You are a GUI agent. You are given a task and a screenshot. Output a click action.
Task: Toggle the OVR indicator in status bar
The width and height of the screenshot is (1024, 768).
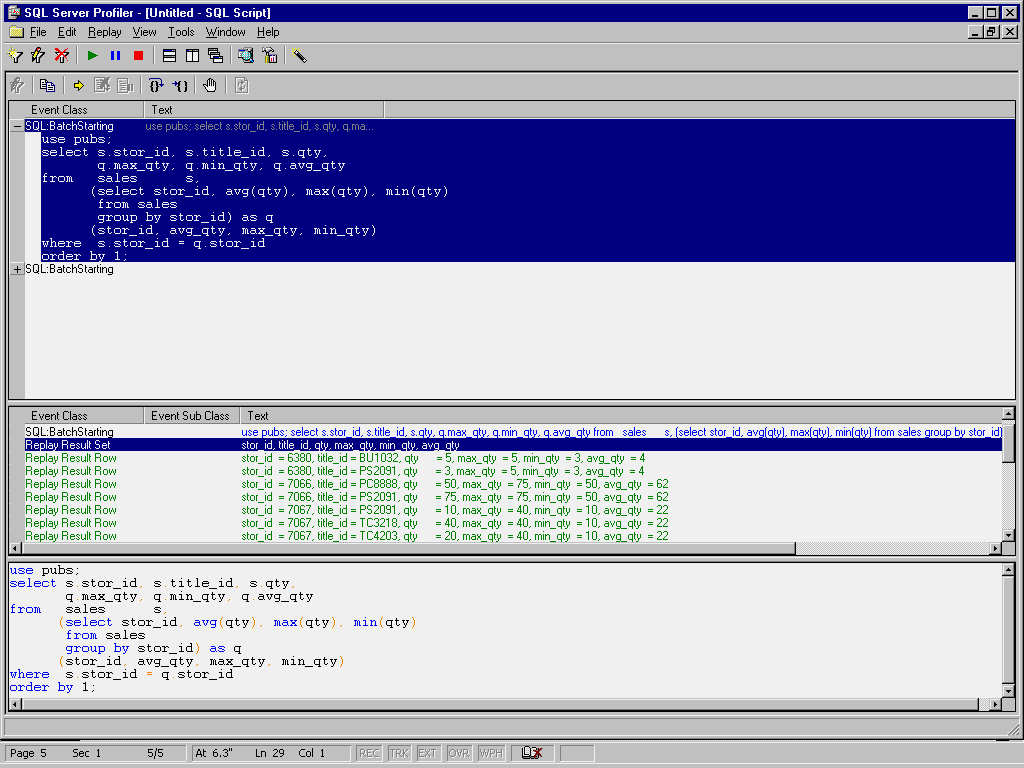pyautogui.click(x=459, y=753)
